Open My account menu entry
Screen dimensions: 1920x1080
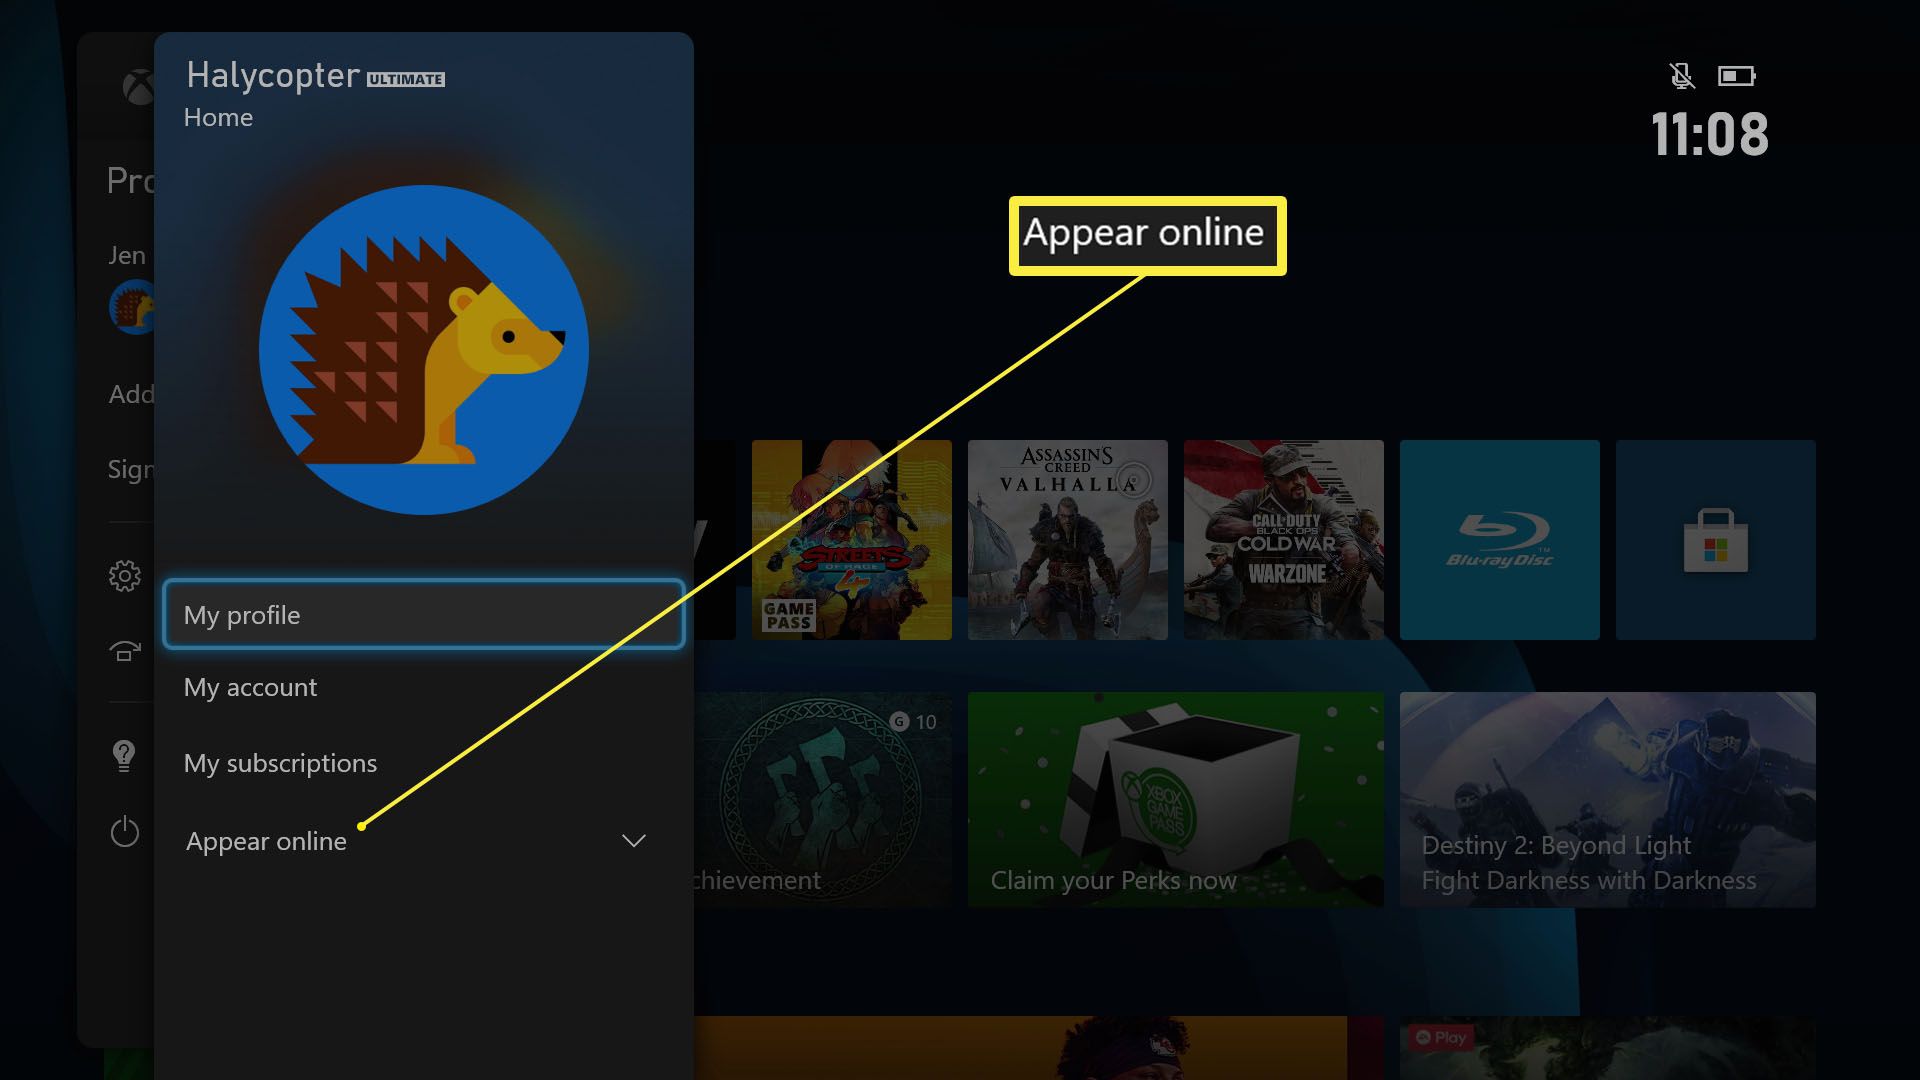(x=250, y=687)
